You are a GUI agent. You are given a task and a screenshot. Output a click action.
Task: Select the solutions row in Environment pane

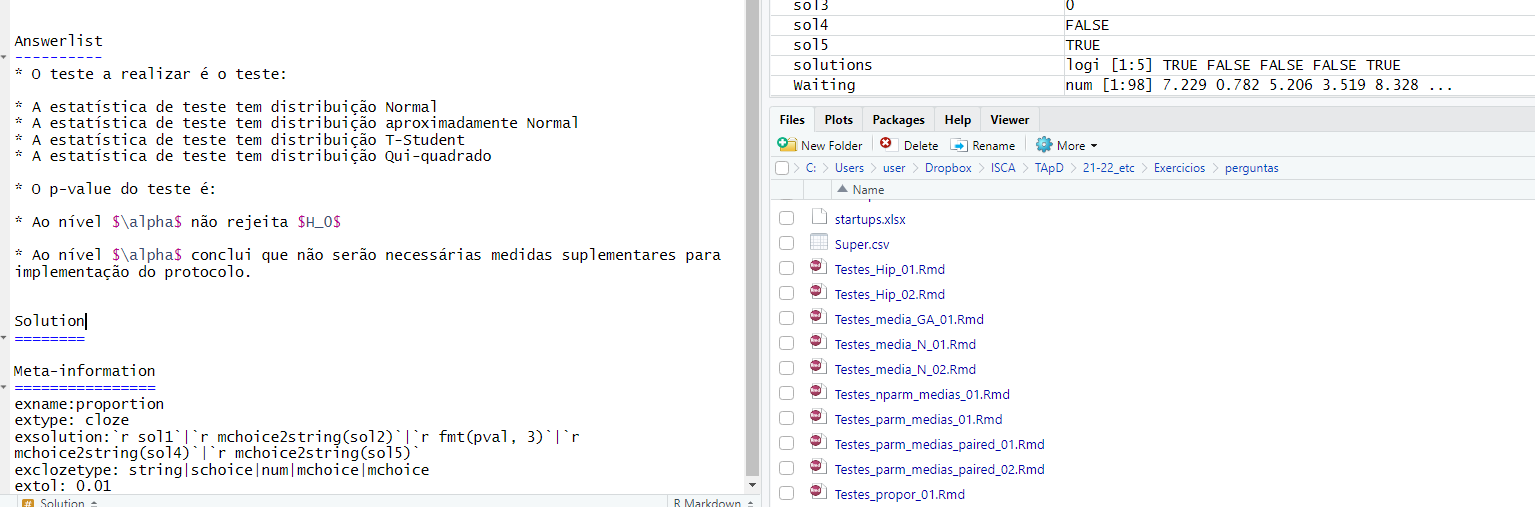click(1150, 65)
